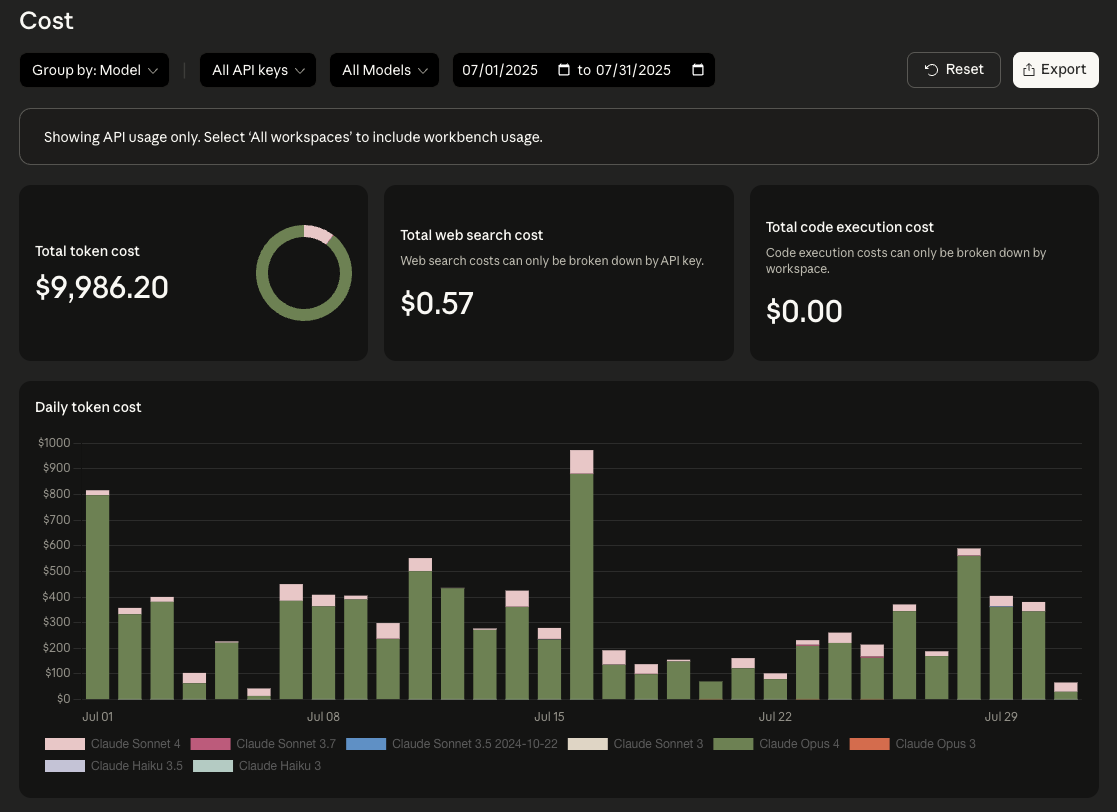Toggle Claude Sonnet 4 in the chart legend
The width and height of the screenshot is (1117, 812).
pos(135,744)
